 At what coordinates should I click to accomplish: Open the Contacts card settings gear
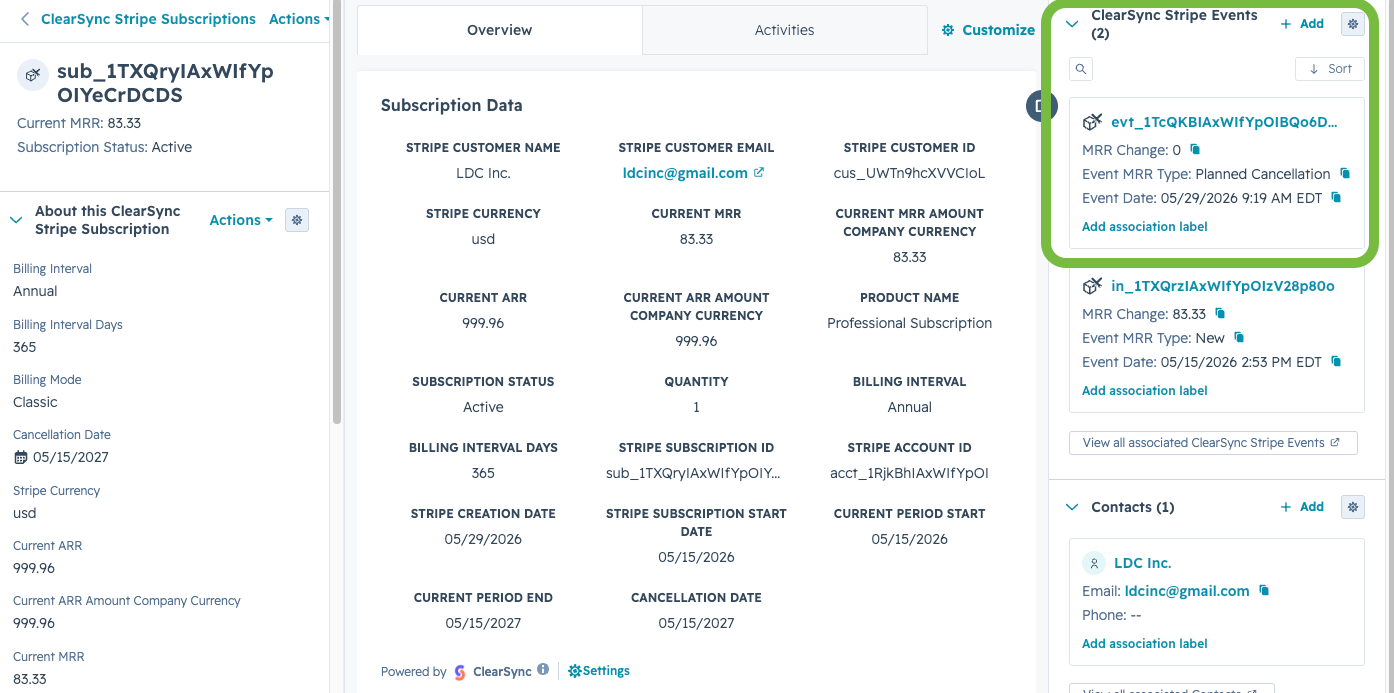point(1352,507)
